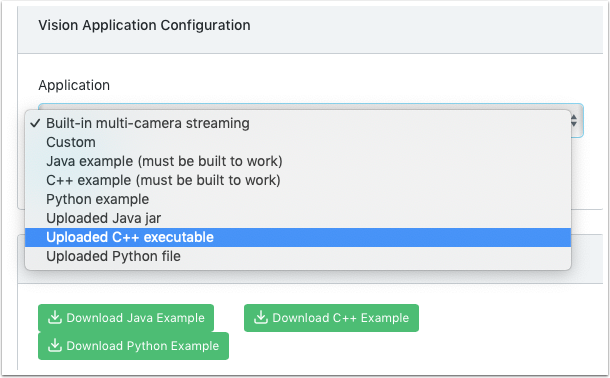This screenshot has width=610, height=378.
Task: Click the Vision Application Configuration header
Action: [x=144, y=25]
